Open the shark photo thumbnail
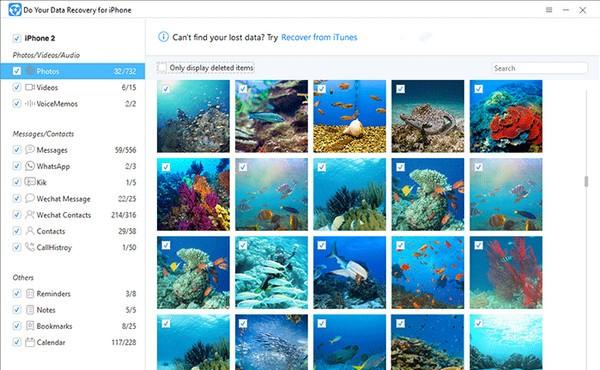This screenshot has width=600, height=370. tap(349, 272)
